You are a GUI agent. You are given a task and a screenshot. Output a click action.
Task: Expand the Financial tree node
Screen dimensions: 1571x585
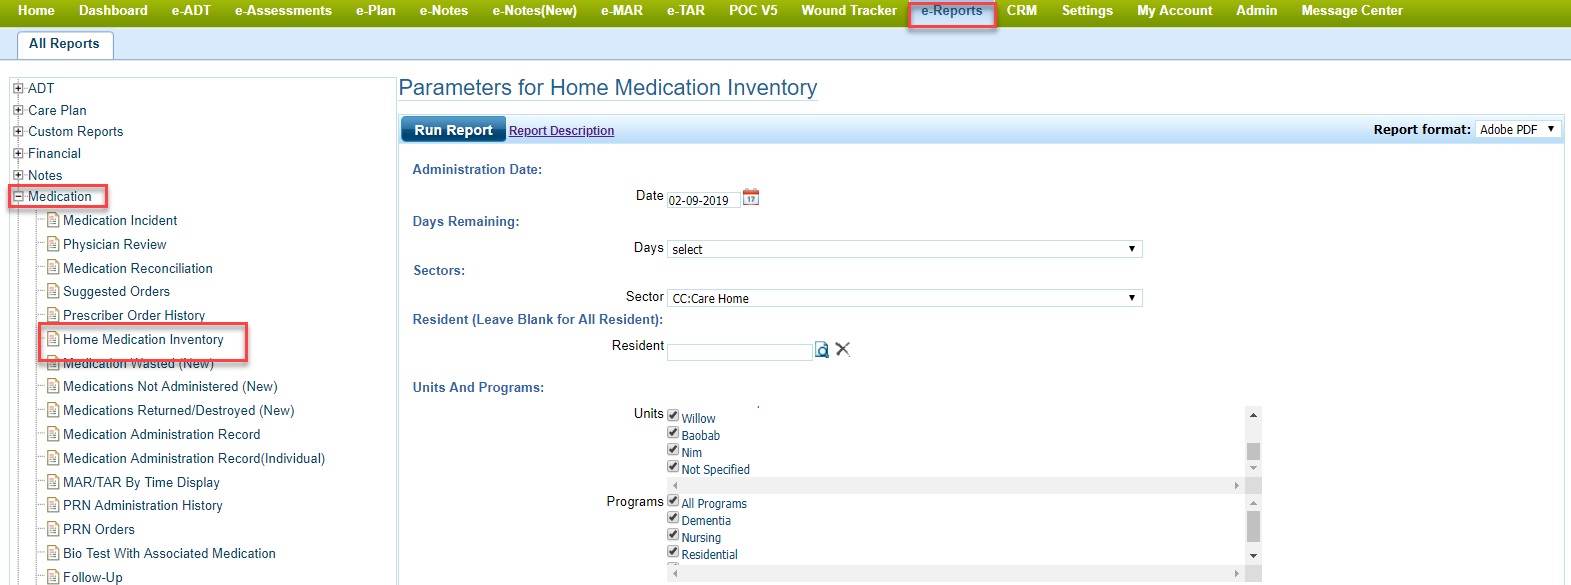coord(18,153)
